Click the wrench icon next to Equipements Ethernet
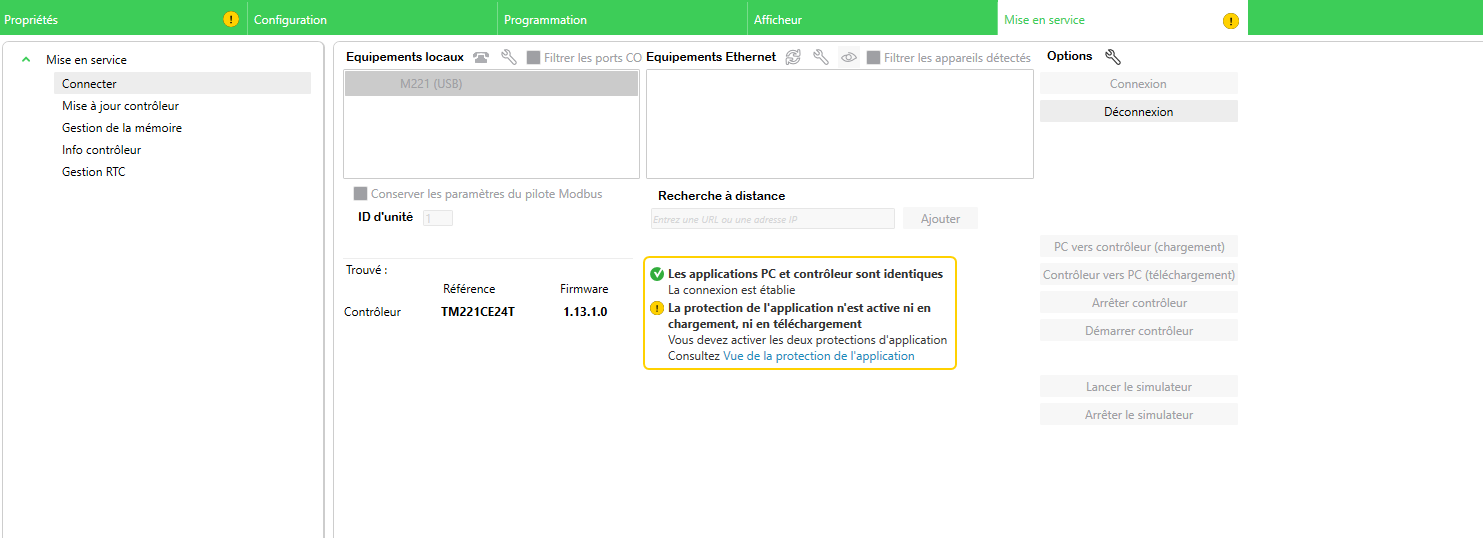 coord(821,58)
